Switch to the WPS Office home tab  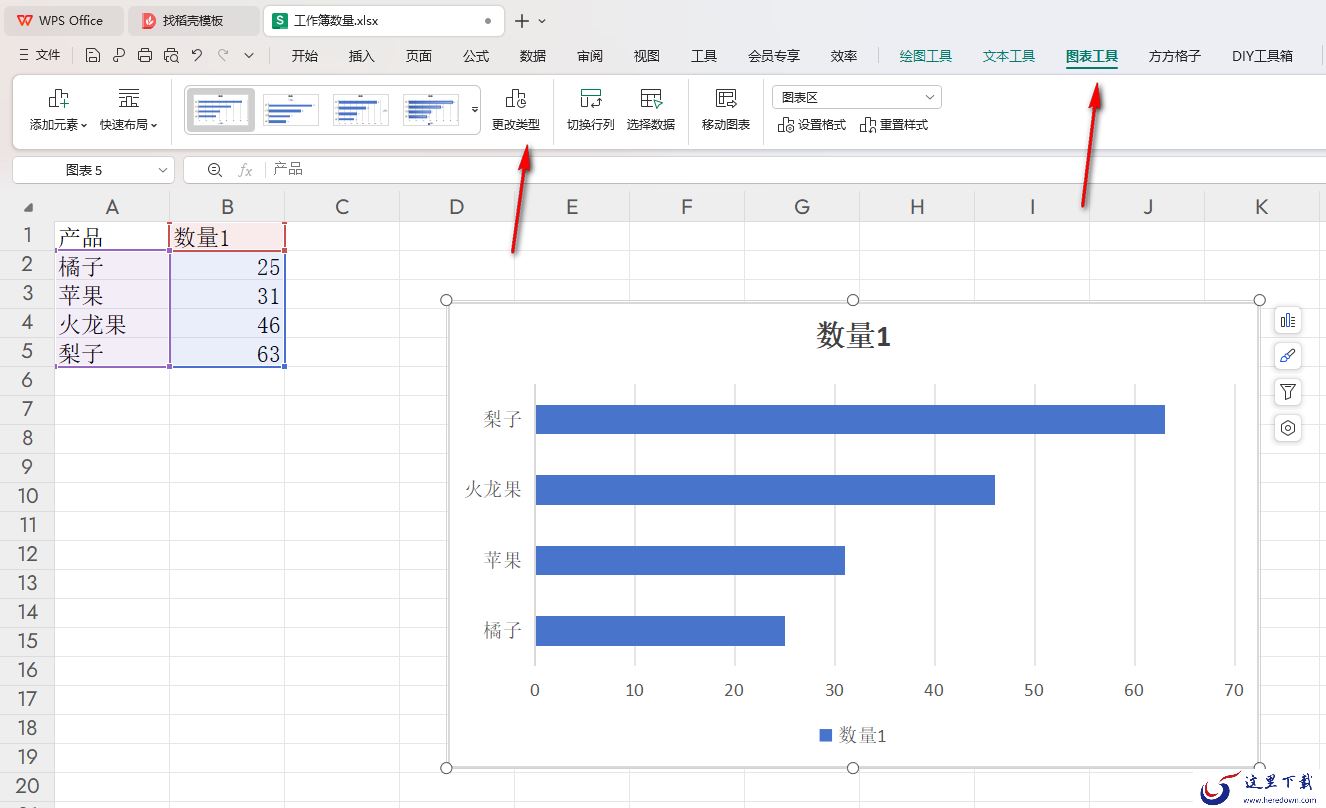click(62, 20)
